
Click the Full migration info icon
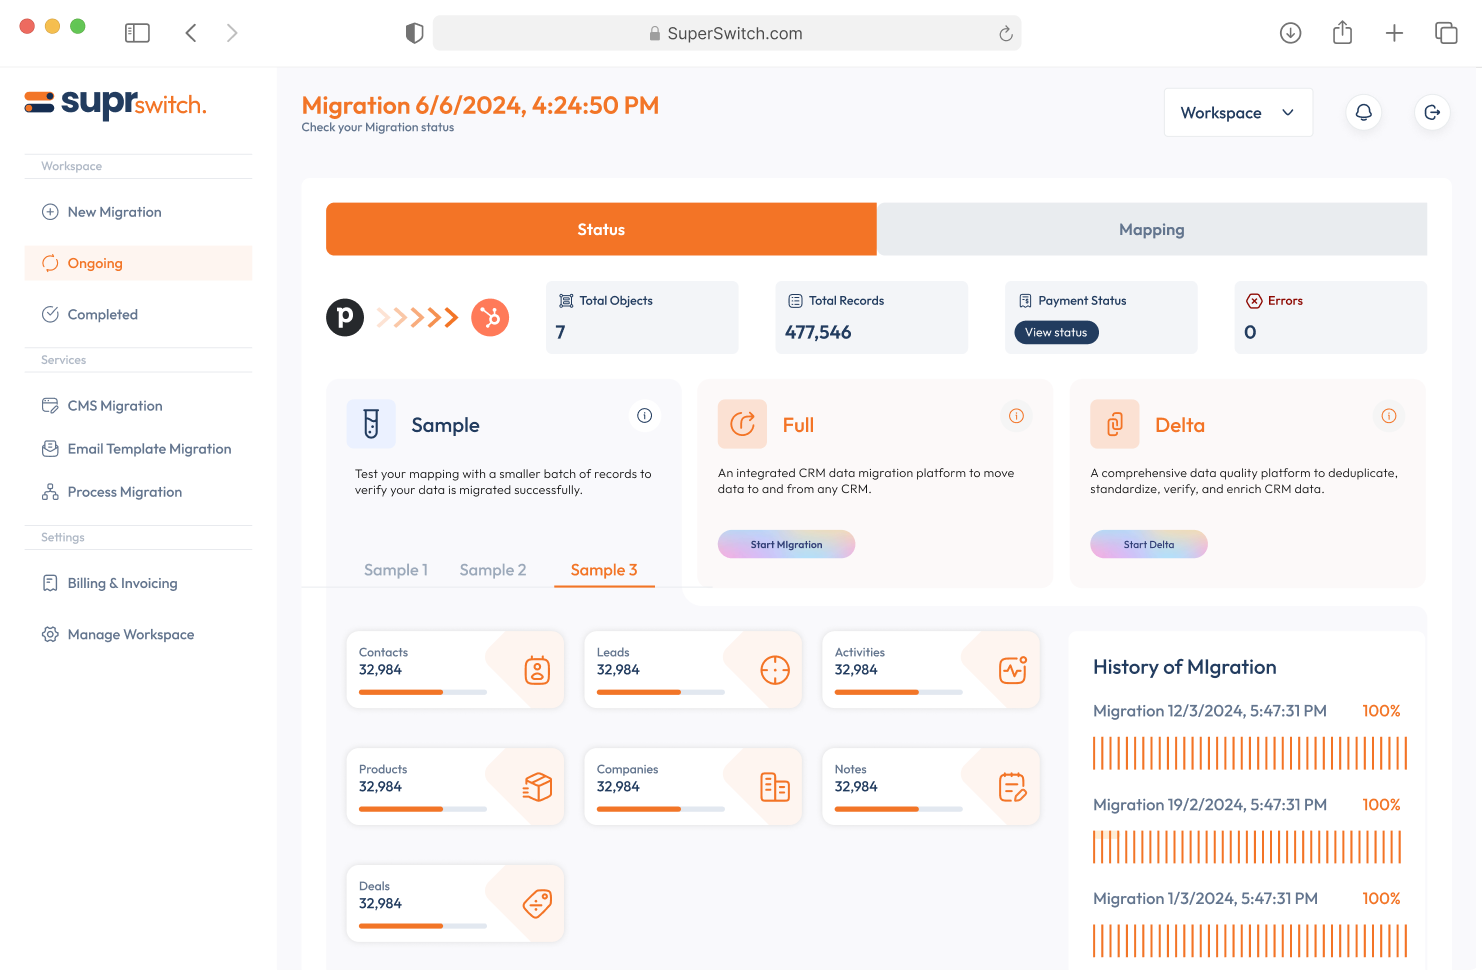[x=1016, y=416]
